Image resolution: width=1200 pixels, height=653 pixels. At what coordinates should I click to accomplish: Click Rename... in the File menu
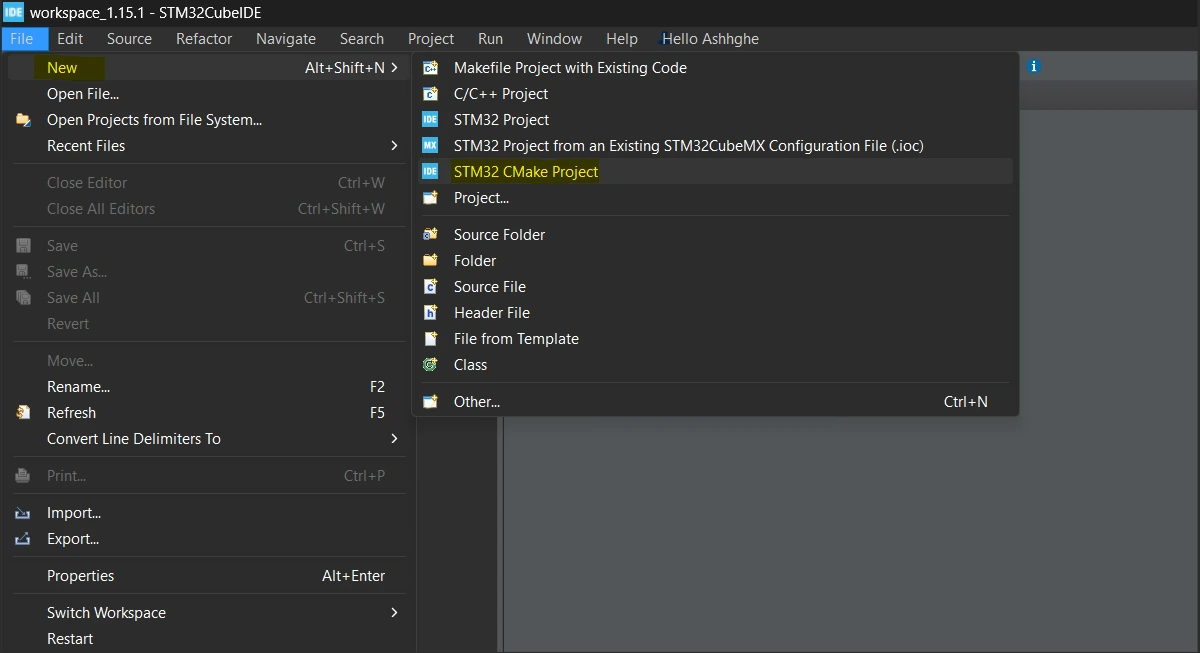tap(209, 387)
